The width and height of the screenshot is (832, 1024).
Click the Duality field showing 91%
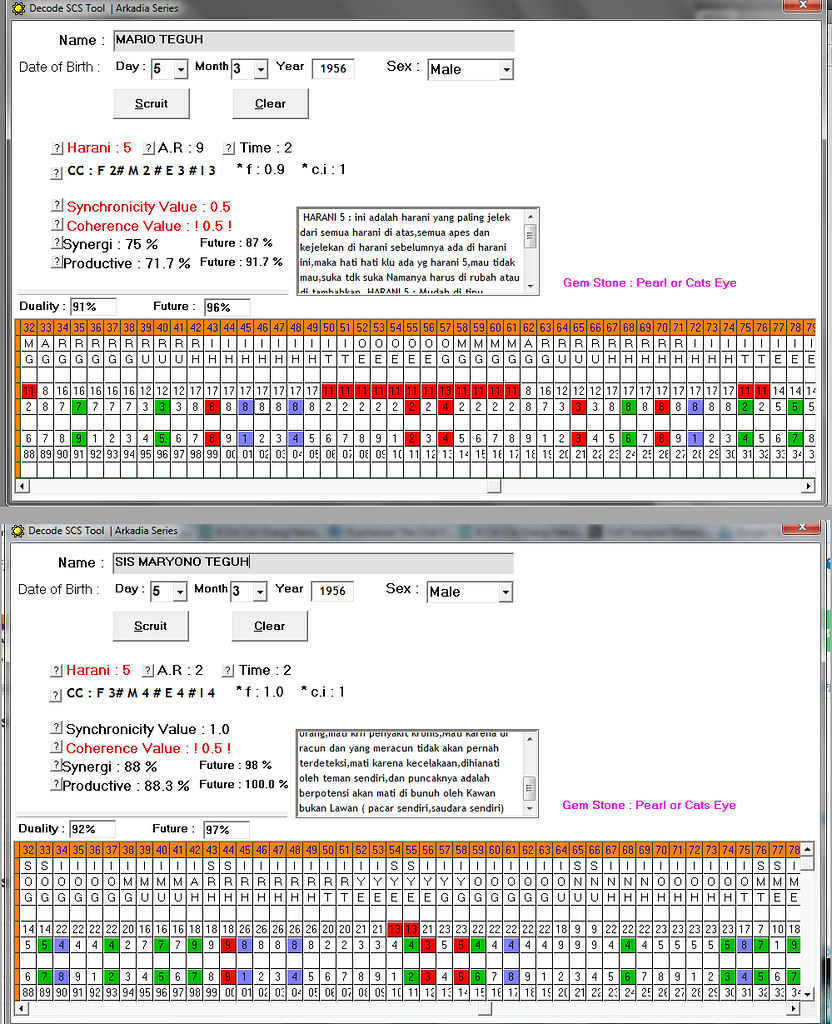point(92,306)
